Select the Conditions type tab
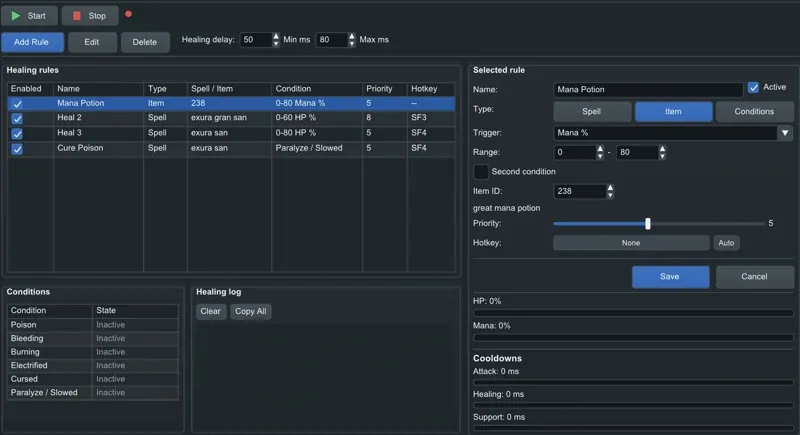 coord(754,112)
